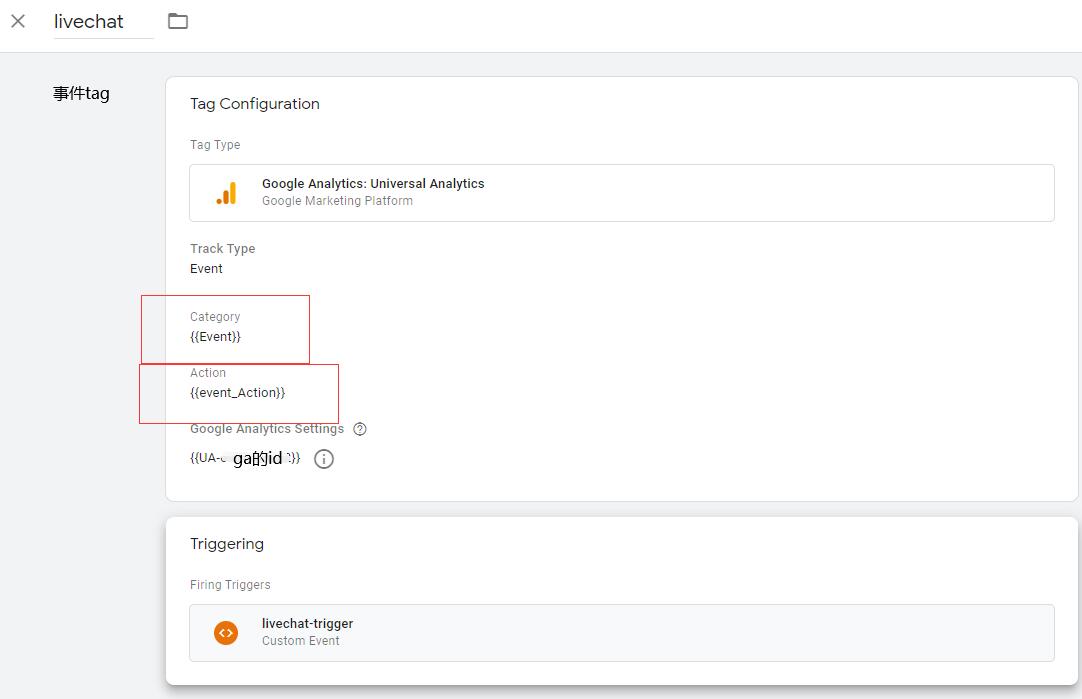The width and height of the screenshot is (1082, 699).
Task: Select the Google Analytics bar chart icon
Action: pyautogui.click(x=226, y=193)
